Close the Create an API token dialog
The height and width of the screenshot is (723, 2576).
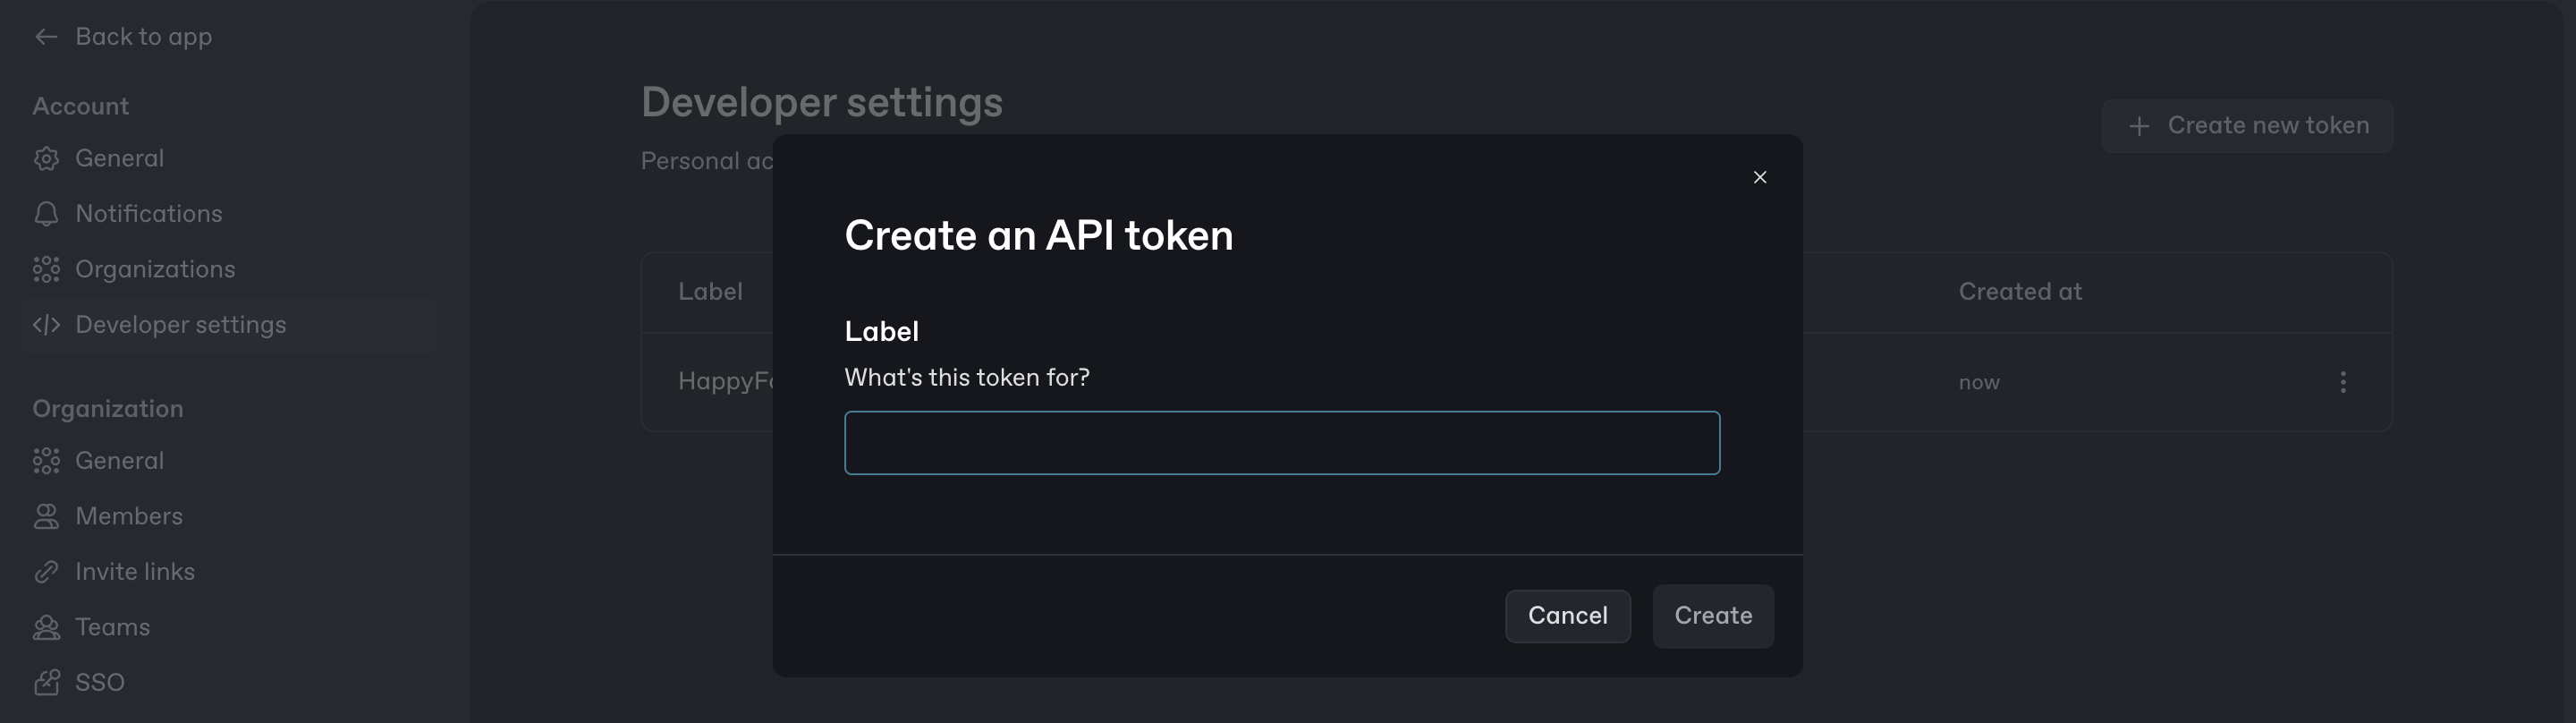click(1760, 177)
